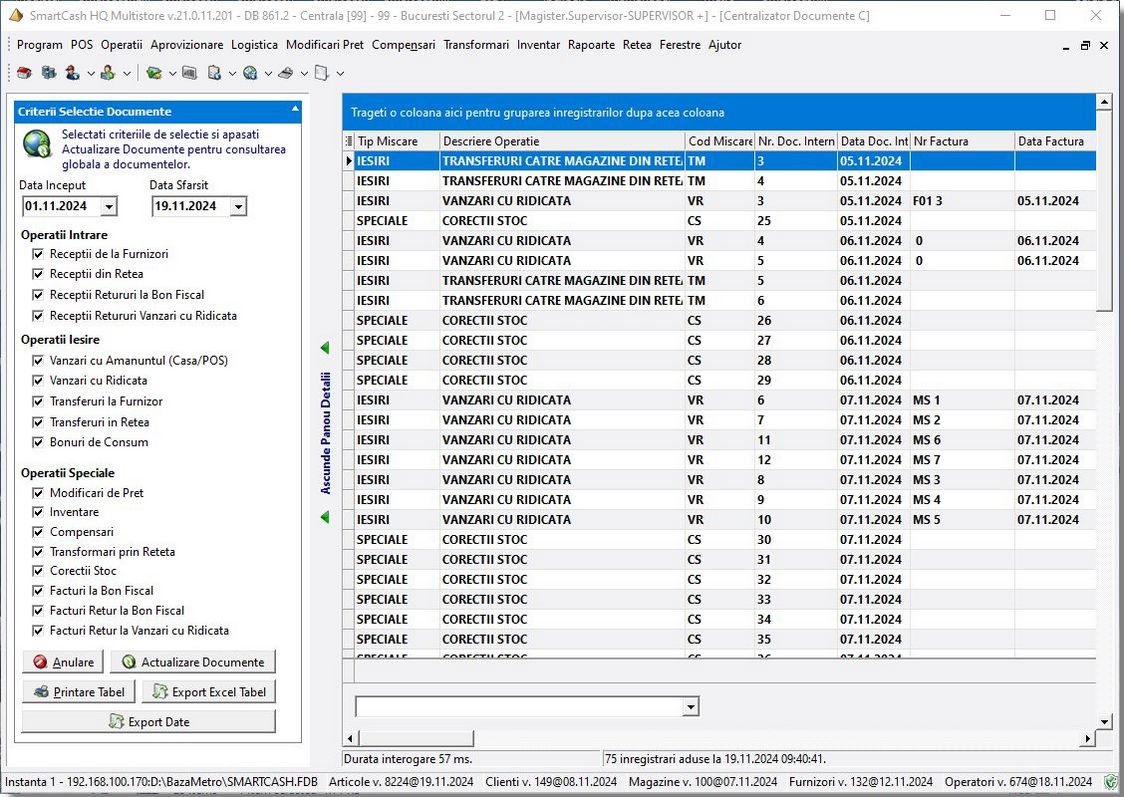Open dropdown next to clipboard icon
This screenshot has height=797, width=1124.
(x=232, y=73)
